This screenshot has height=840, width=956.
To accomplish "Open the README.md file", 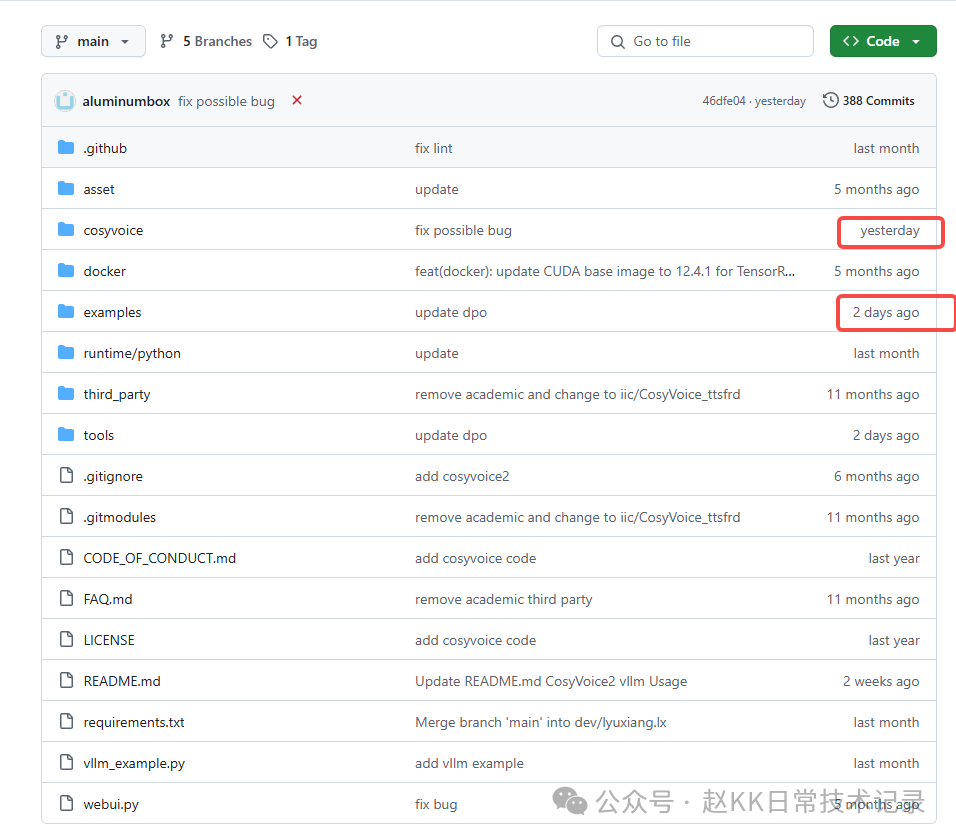I will 122,681.
